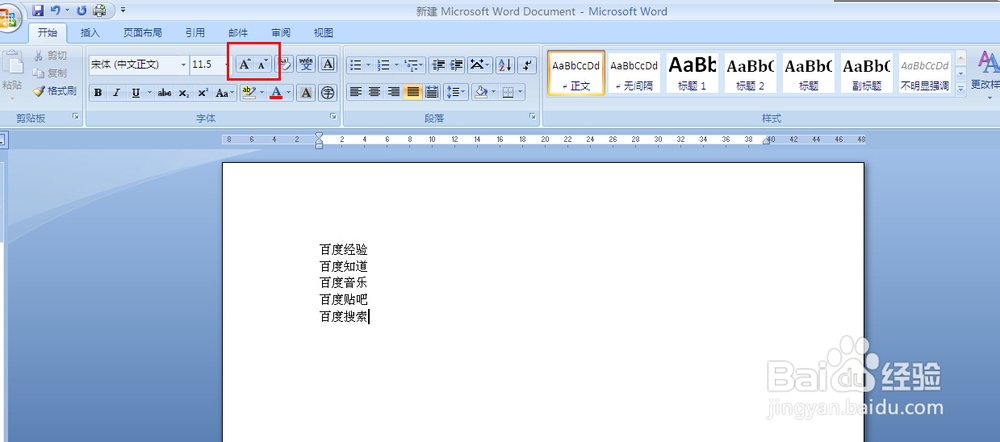
Task: Undo the last action
Action: [55, 10]
